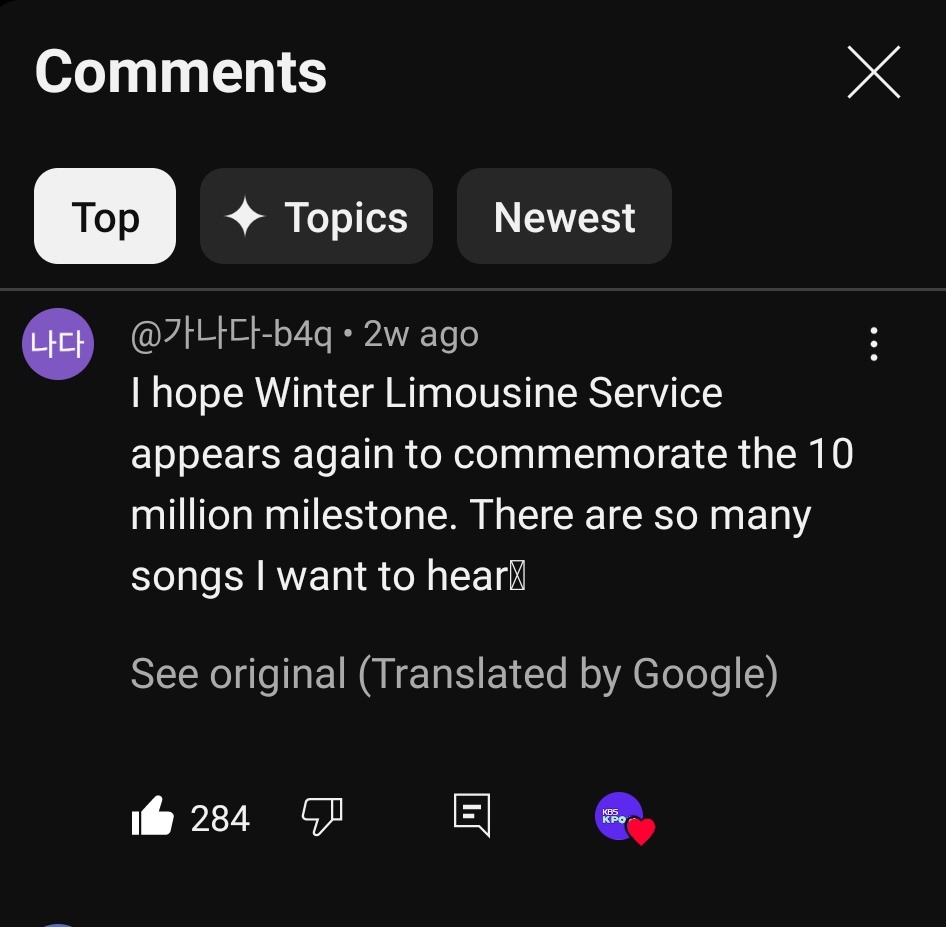Switch to the Topics filter chip
Viewport: 946px width, 927px height.
(316, 216)
